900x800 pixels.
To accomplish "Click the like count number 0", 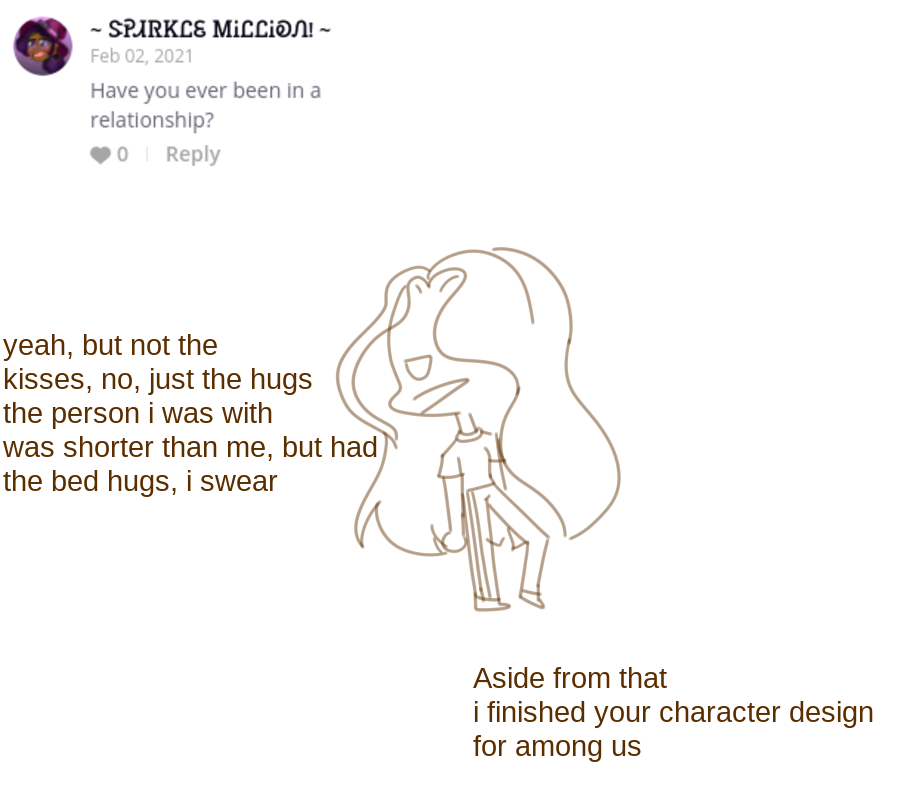I will coord(122,154).
